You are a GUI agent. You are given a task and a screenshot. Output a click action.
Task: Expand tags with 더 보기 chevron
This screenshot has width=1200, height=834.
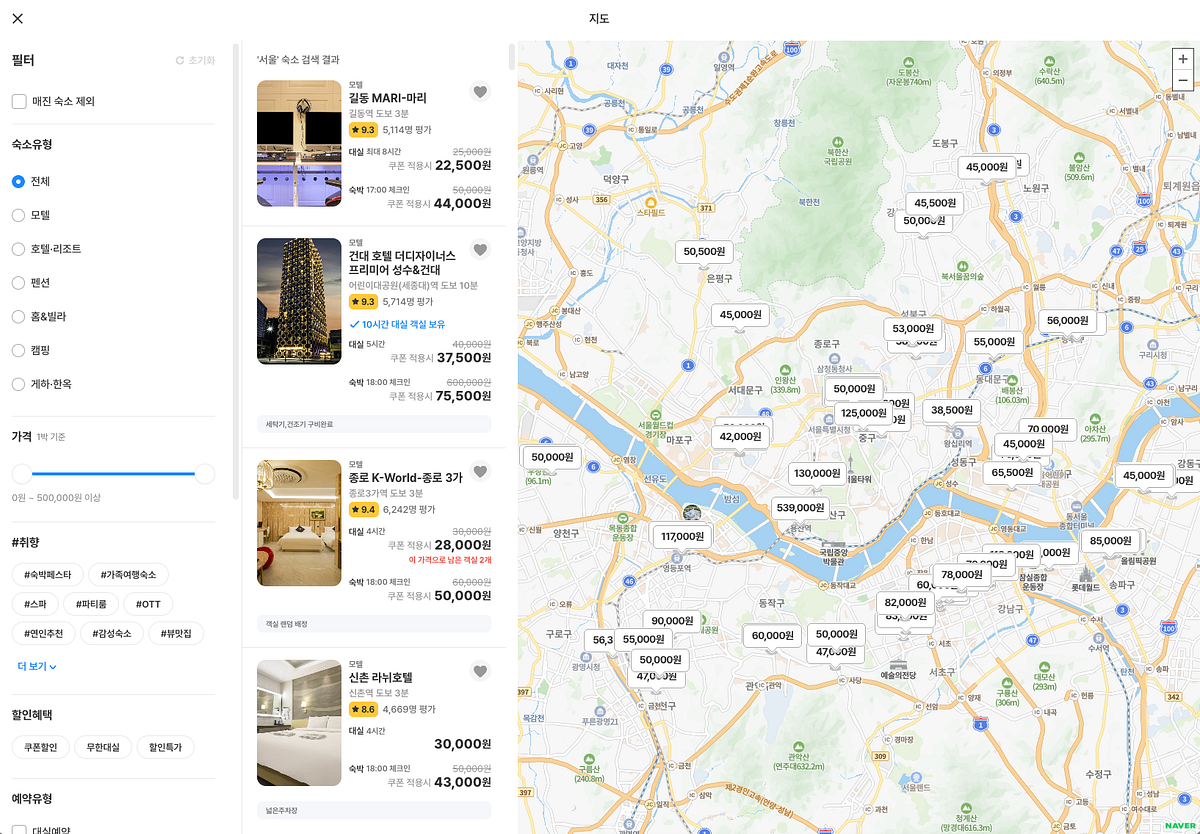point(37,666)
